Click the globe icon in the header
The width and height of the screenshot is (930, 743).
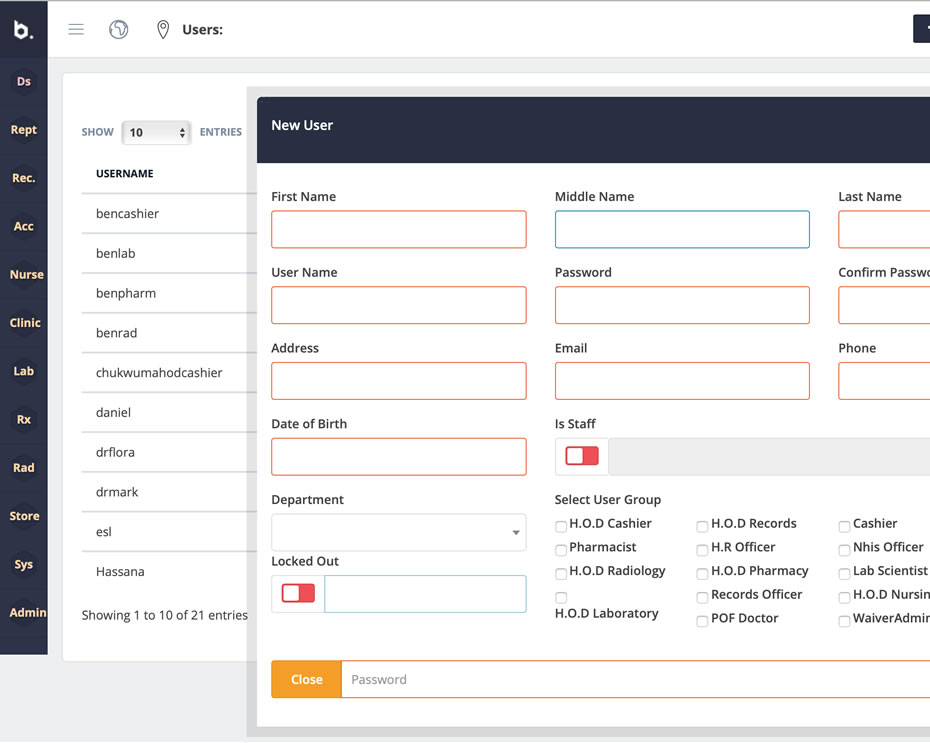click(x=119, y=29)
